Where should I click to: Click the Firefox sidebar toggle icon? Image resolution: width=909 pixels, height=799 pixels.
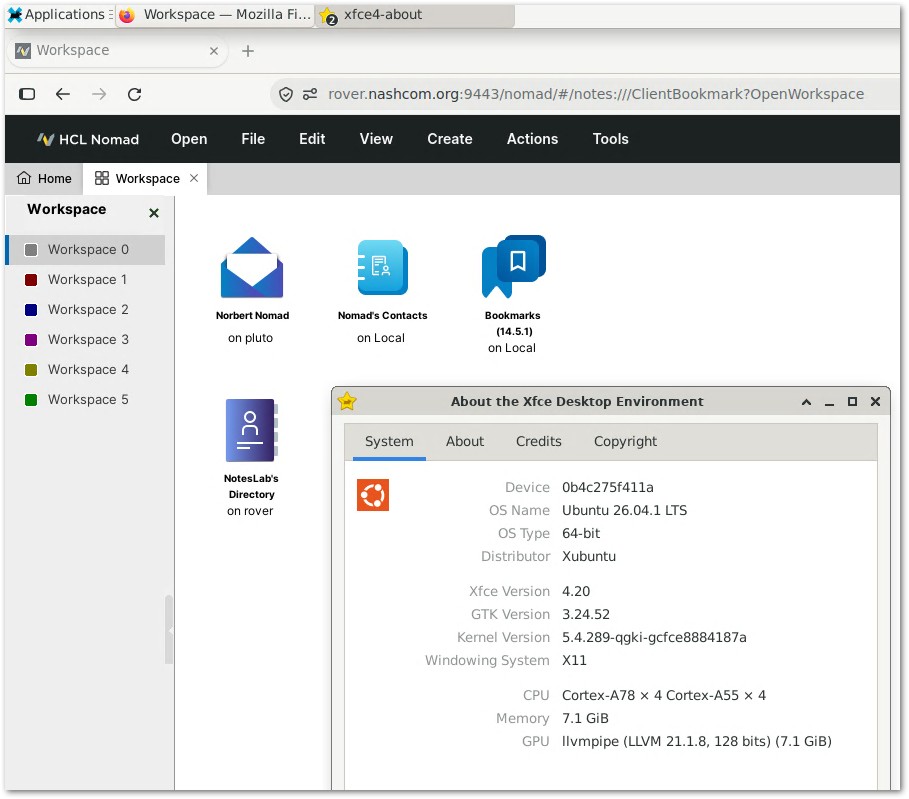click(27, 94)
